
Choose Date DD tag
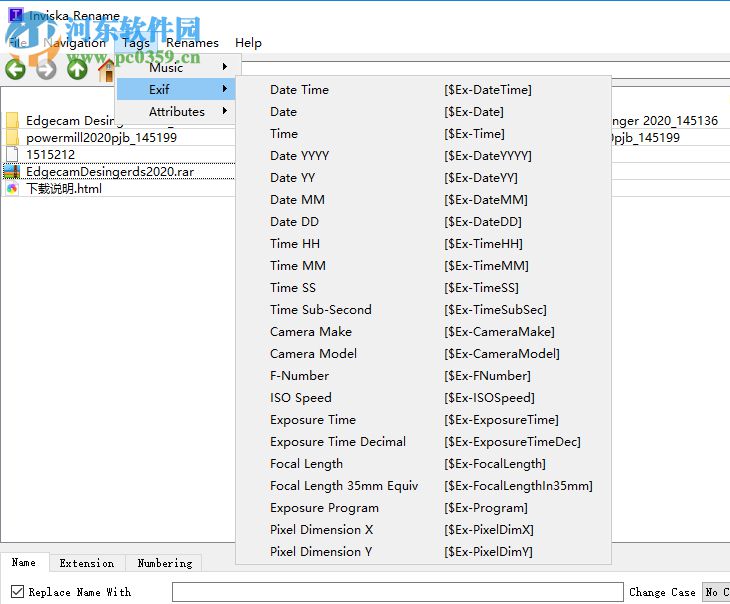click(x=423, y=222)
